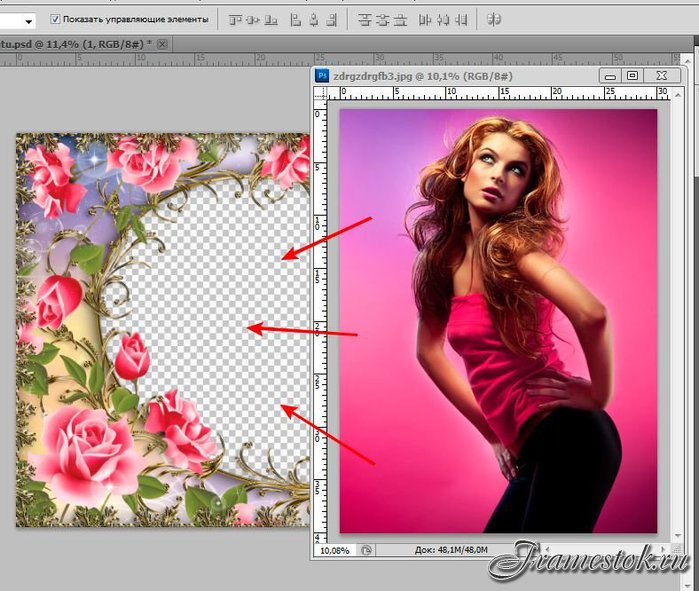
Task: Toggle the 'Показать управляющие элементы' checkbox
Action: [x=55, y=19]
